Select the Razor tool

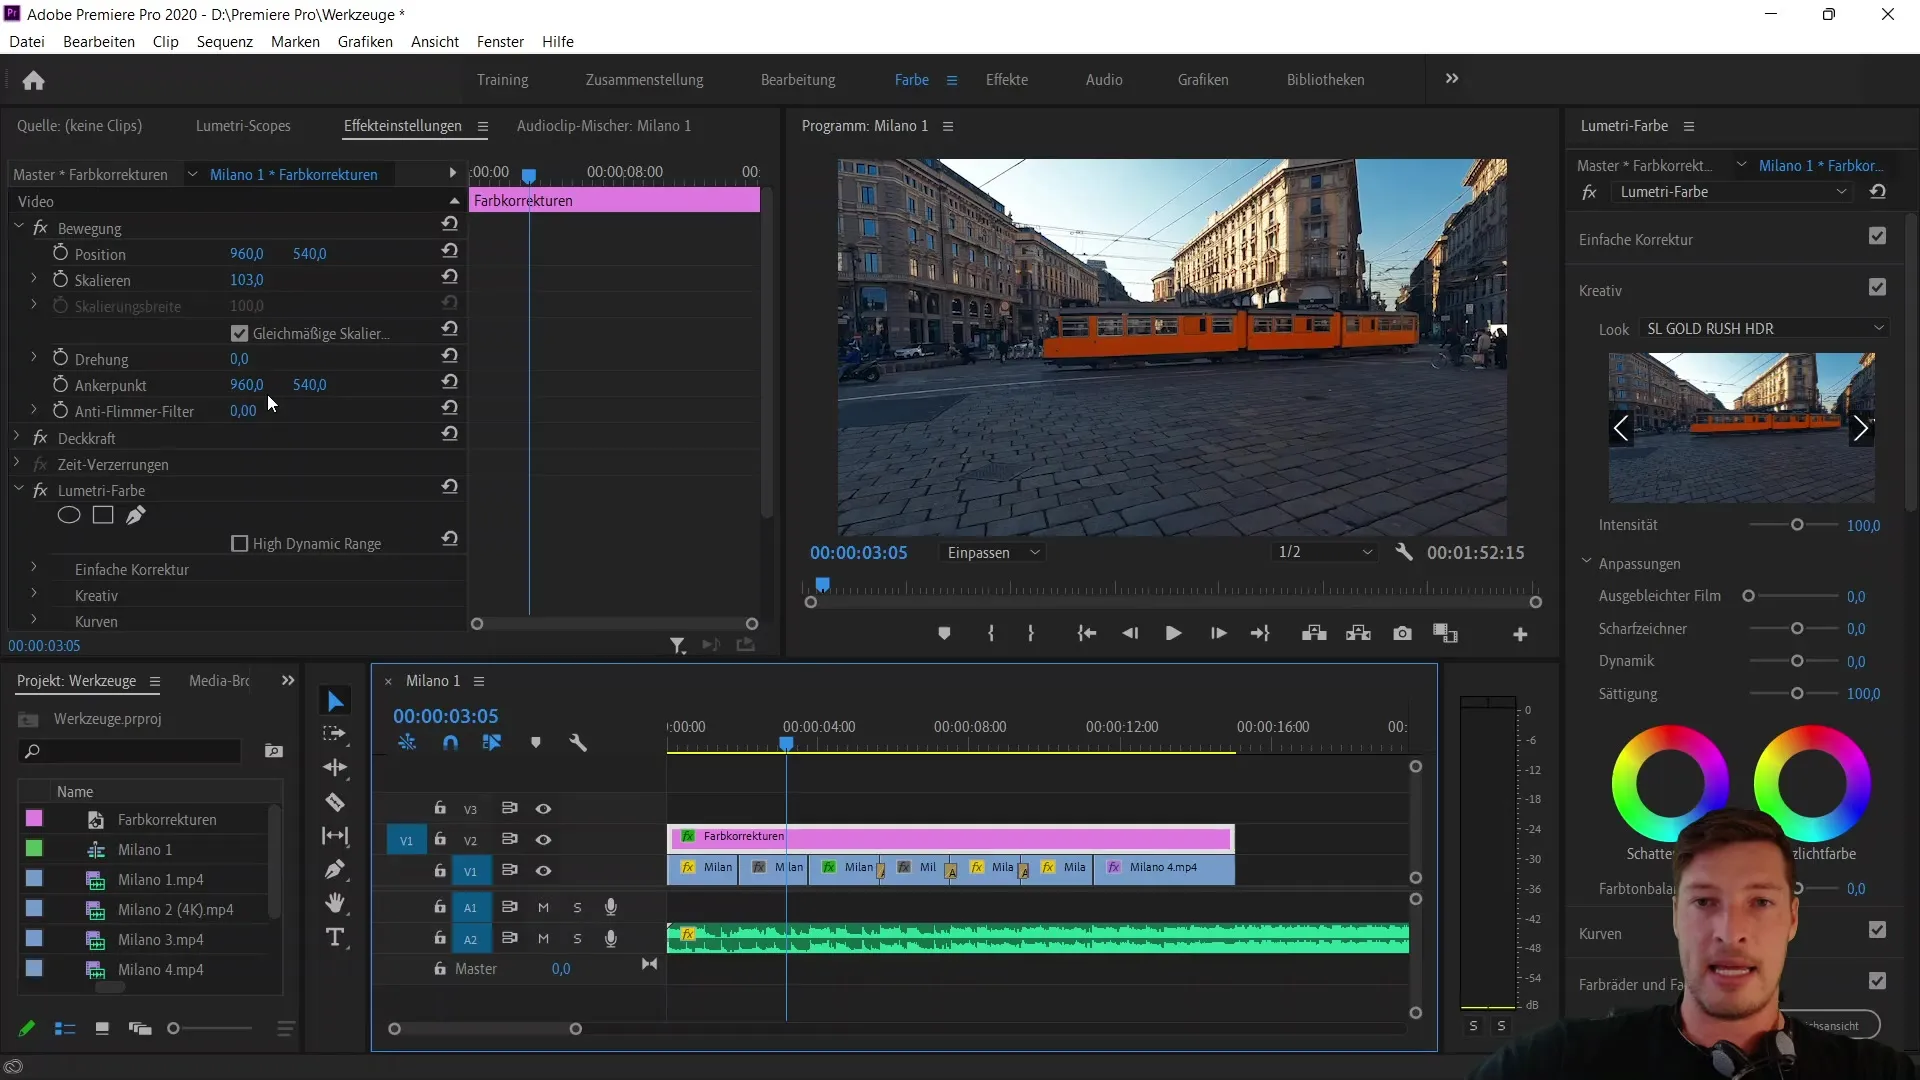pyautogui.click(x=335, y=802)
